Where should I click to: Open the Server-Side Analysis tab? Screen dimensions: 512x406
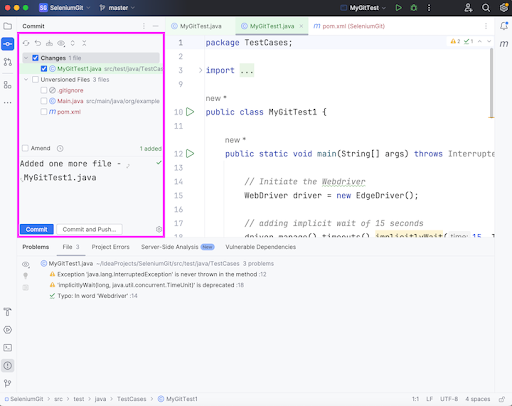coord(178,247)
